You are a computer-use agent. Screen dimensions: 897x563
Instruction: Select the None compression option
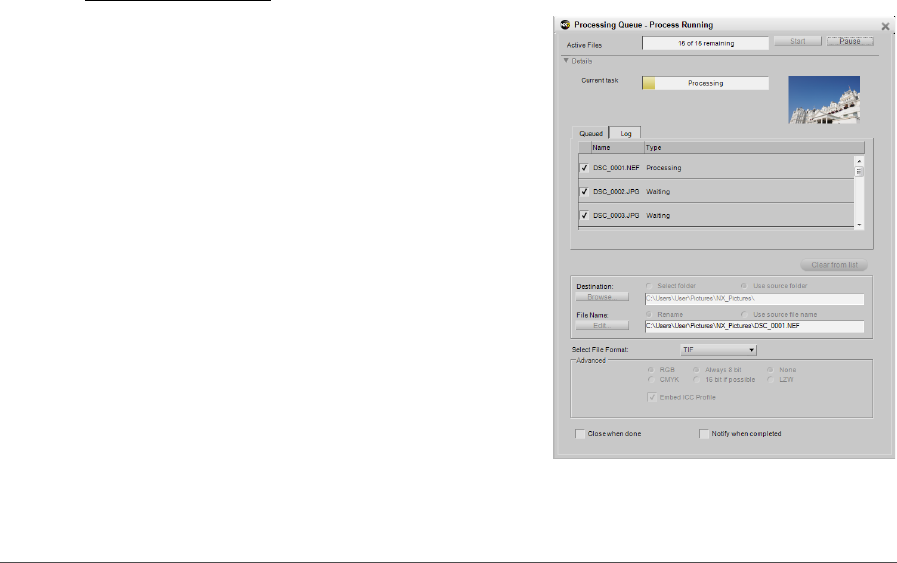[x=770, y=370]
